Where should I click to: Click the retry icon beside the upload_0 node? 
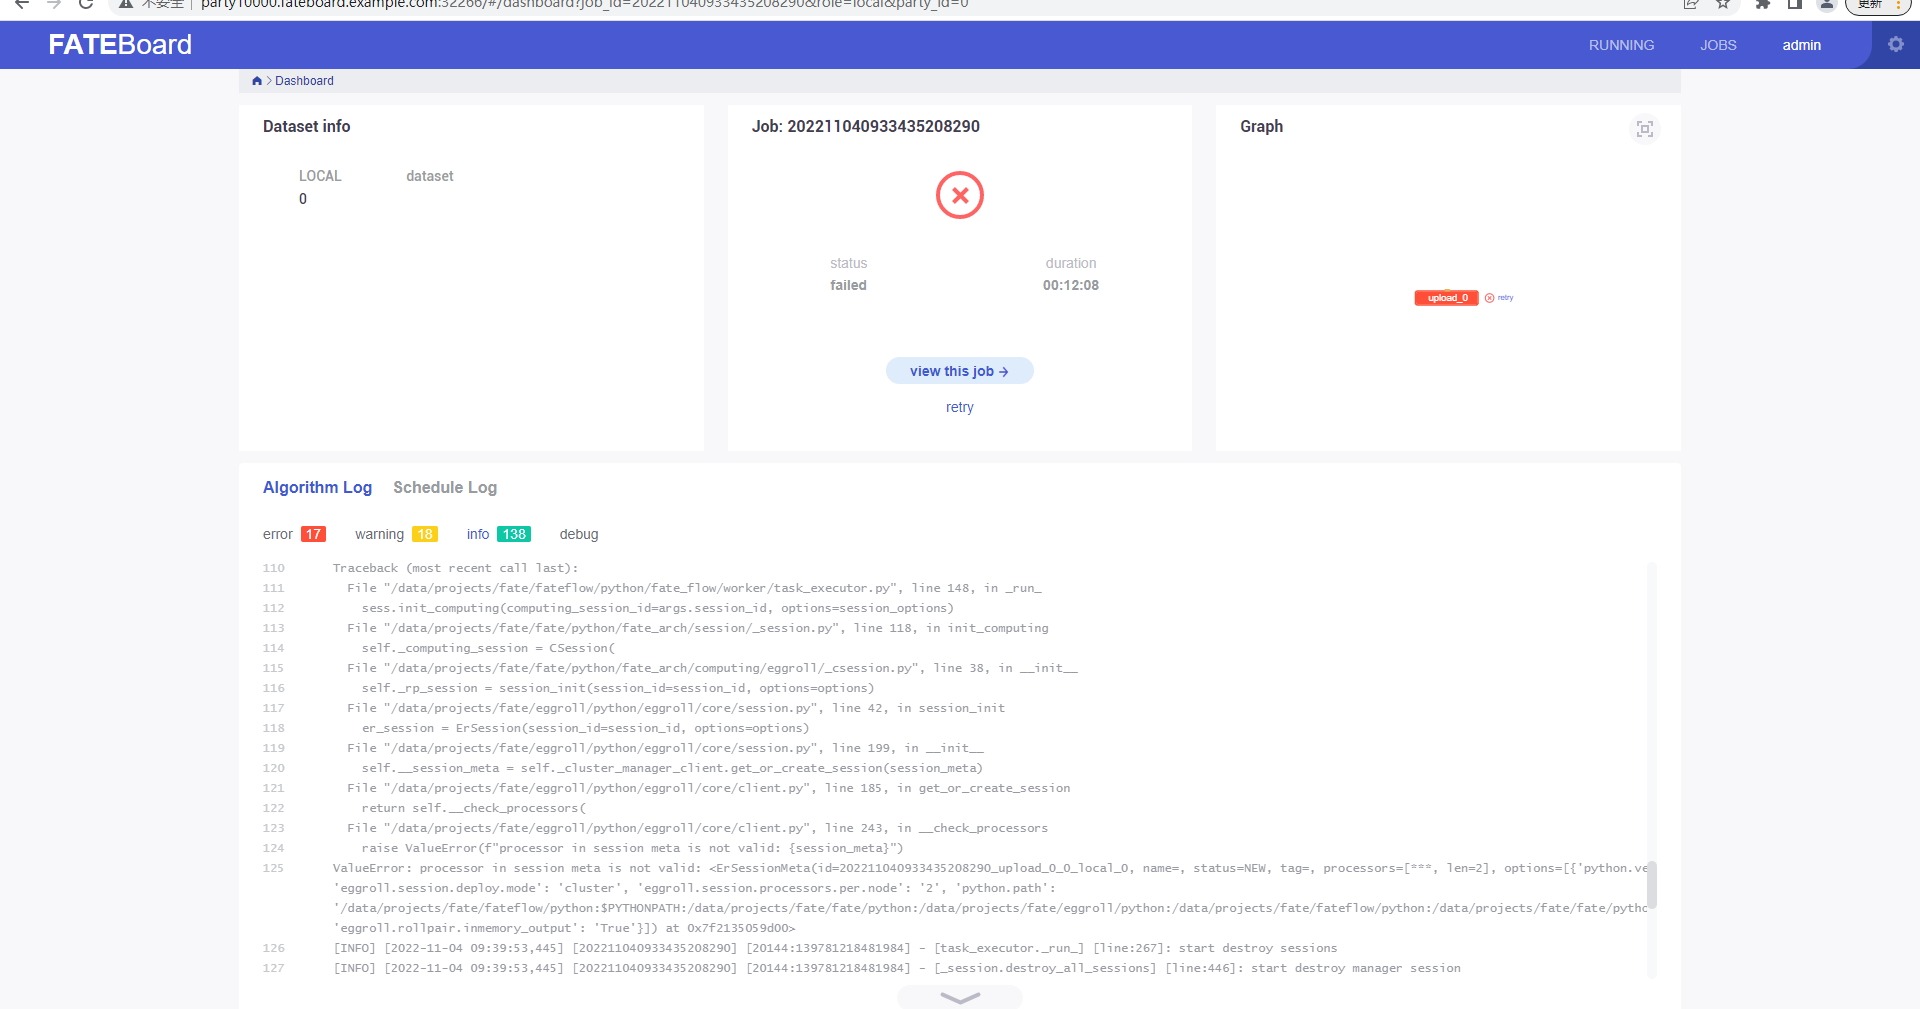pyautogui.click(x=1489, y=297)
